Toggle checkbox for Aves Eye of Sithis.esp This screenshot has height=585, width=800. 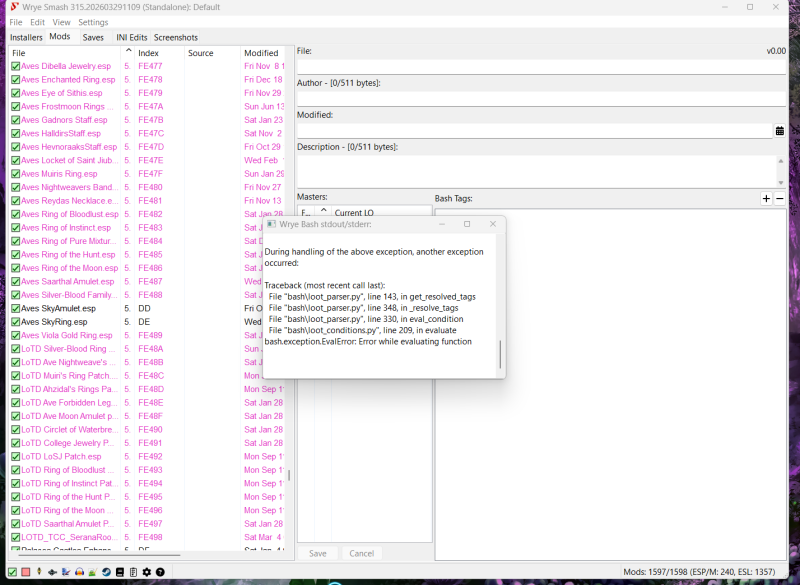pyautogui.click(x=16, y=93)
